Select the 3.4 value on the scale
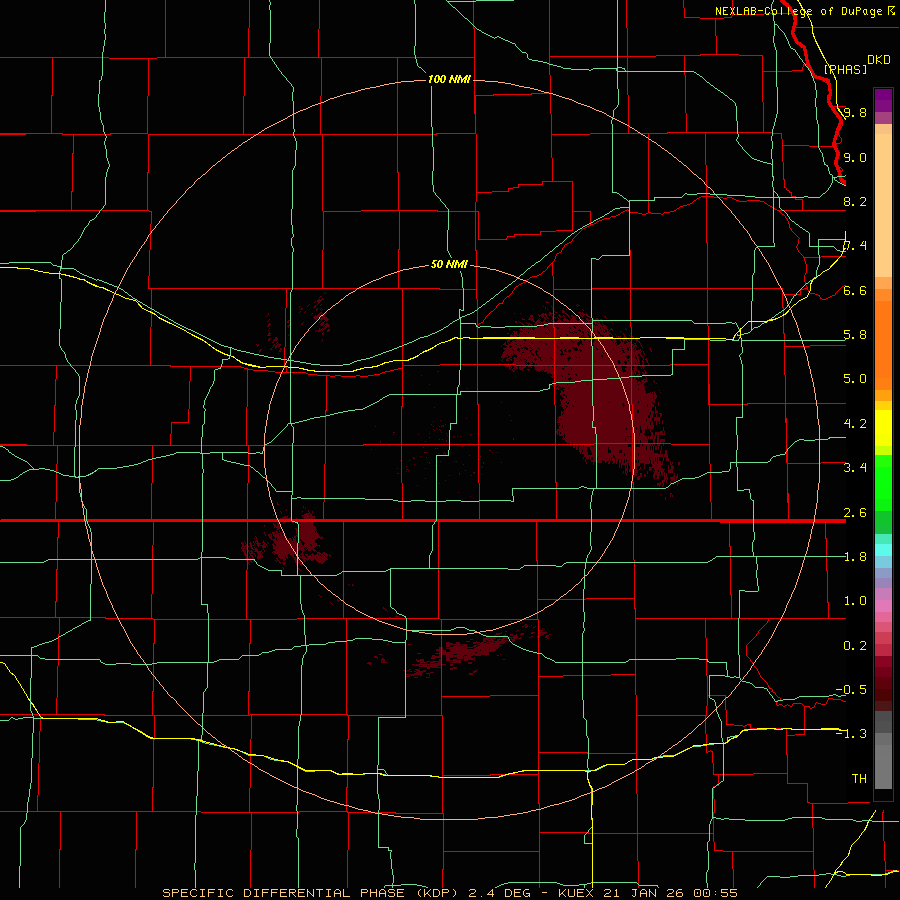The image size is (900, 900). (x=855, y=468)
